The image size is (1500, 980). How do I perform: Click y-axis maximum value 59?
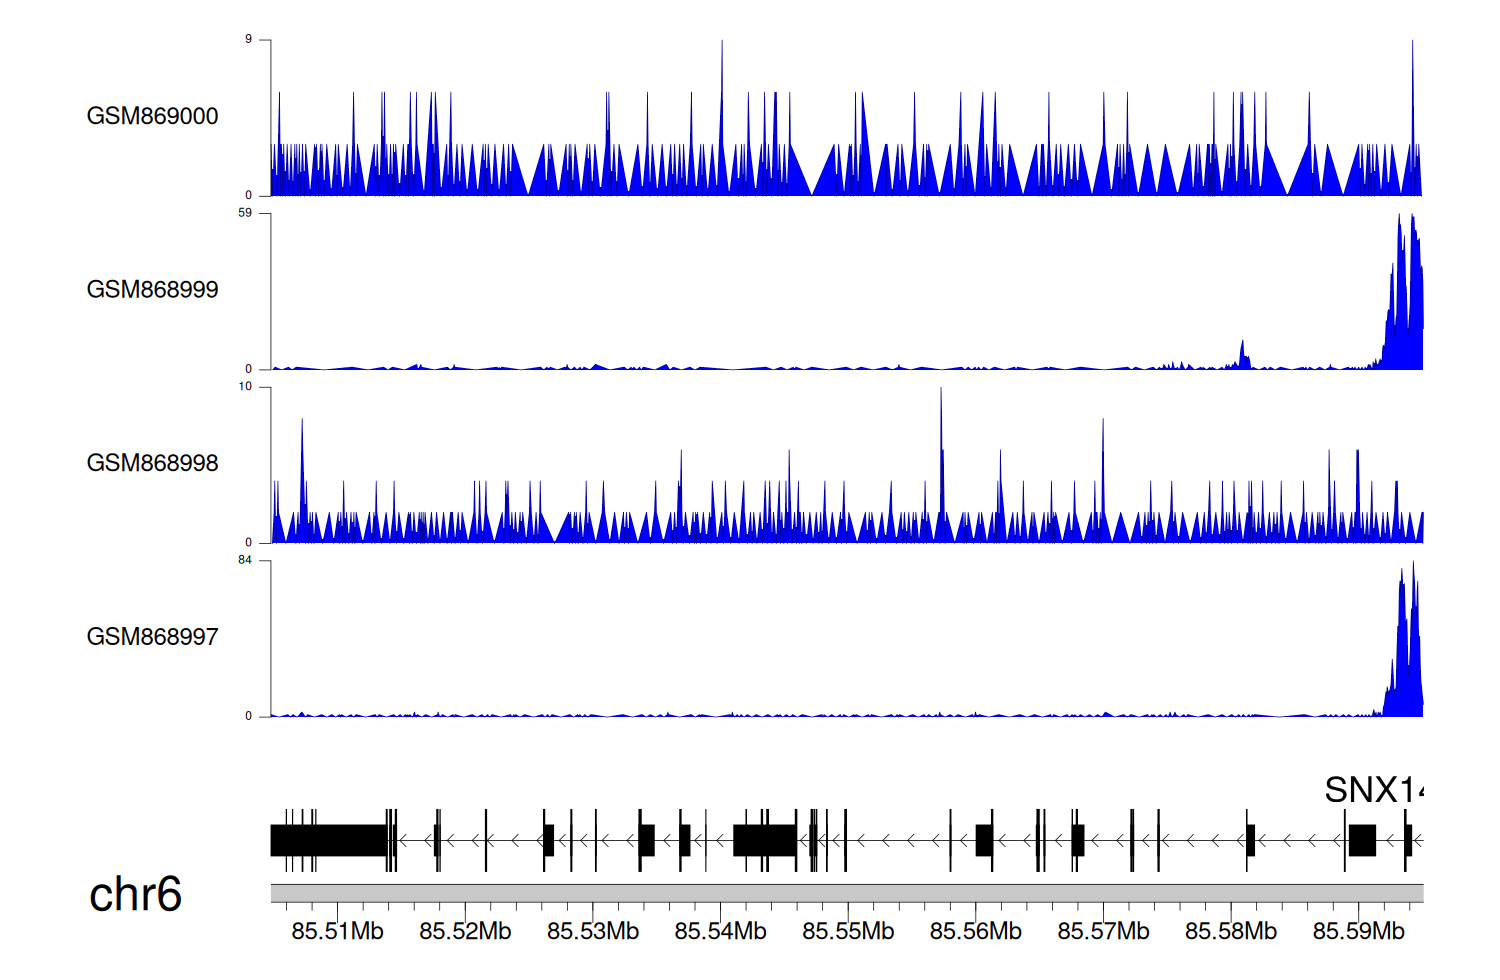click(x=245, y=213)
